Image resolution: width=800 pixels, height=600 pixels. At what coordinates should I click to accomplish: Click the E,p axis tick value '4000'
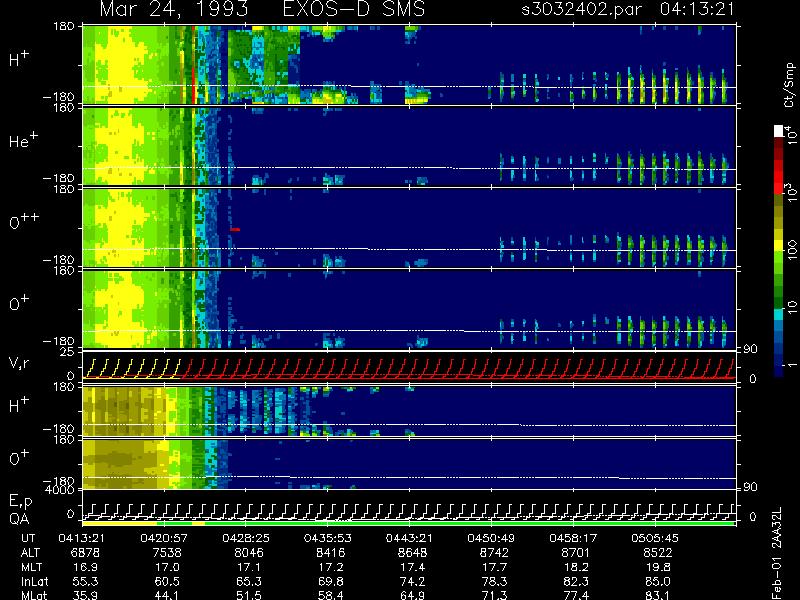point(60,489)
